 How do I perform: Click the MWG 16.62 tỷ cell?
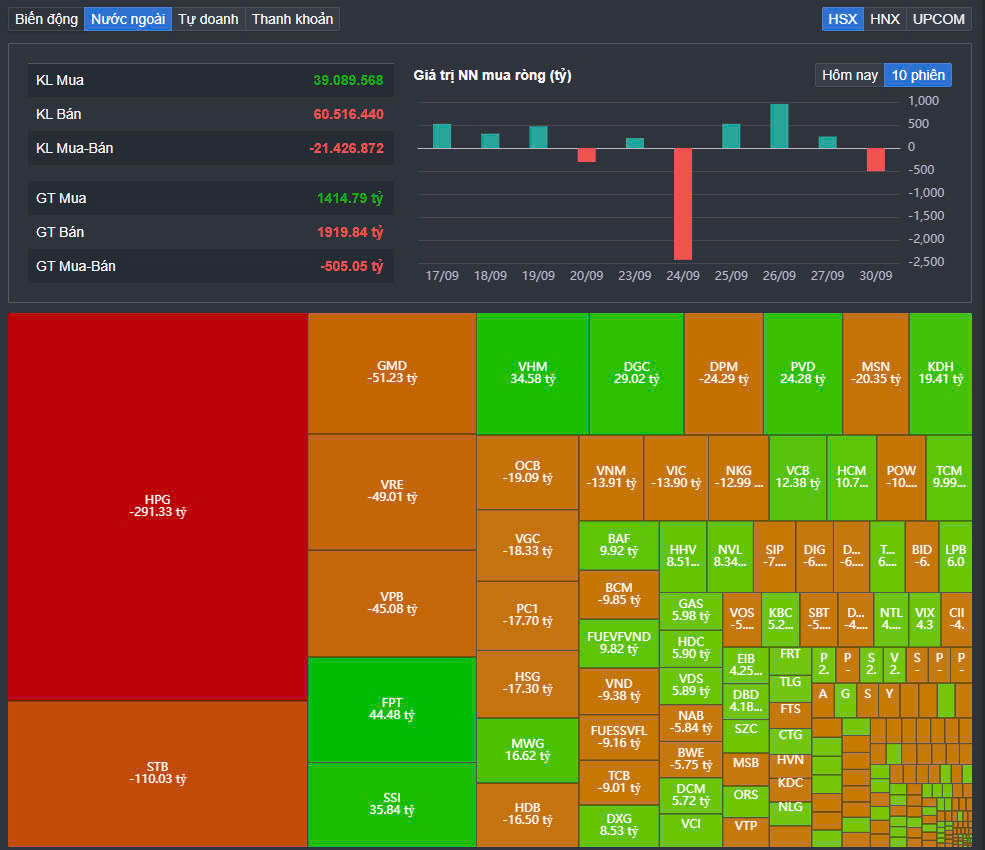528,750
